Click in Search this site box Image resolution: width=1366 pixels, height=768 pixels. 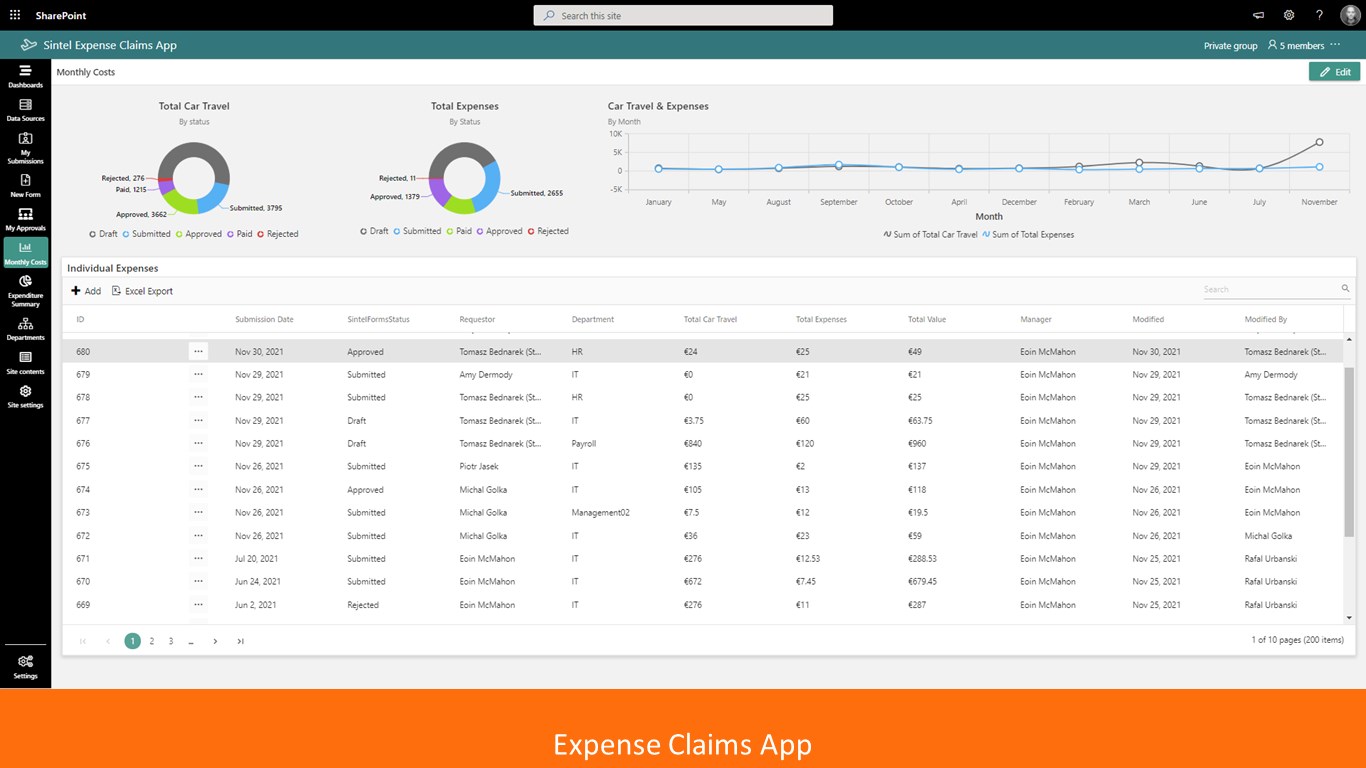[683, 16]
